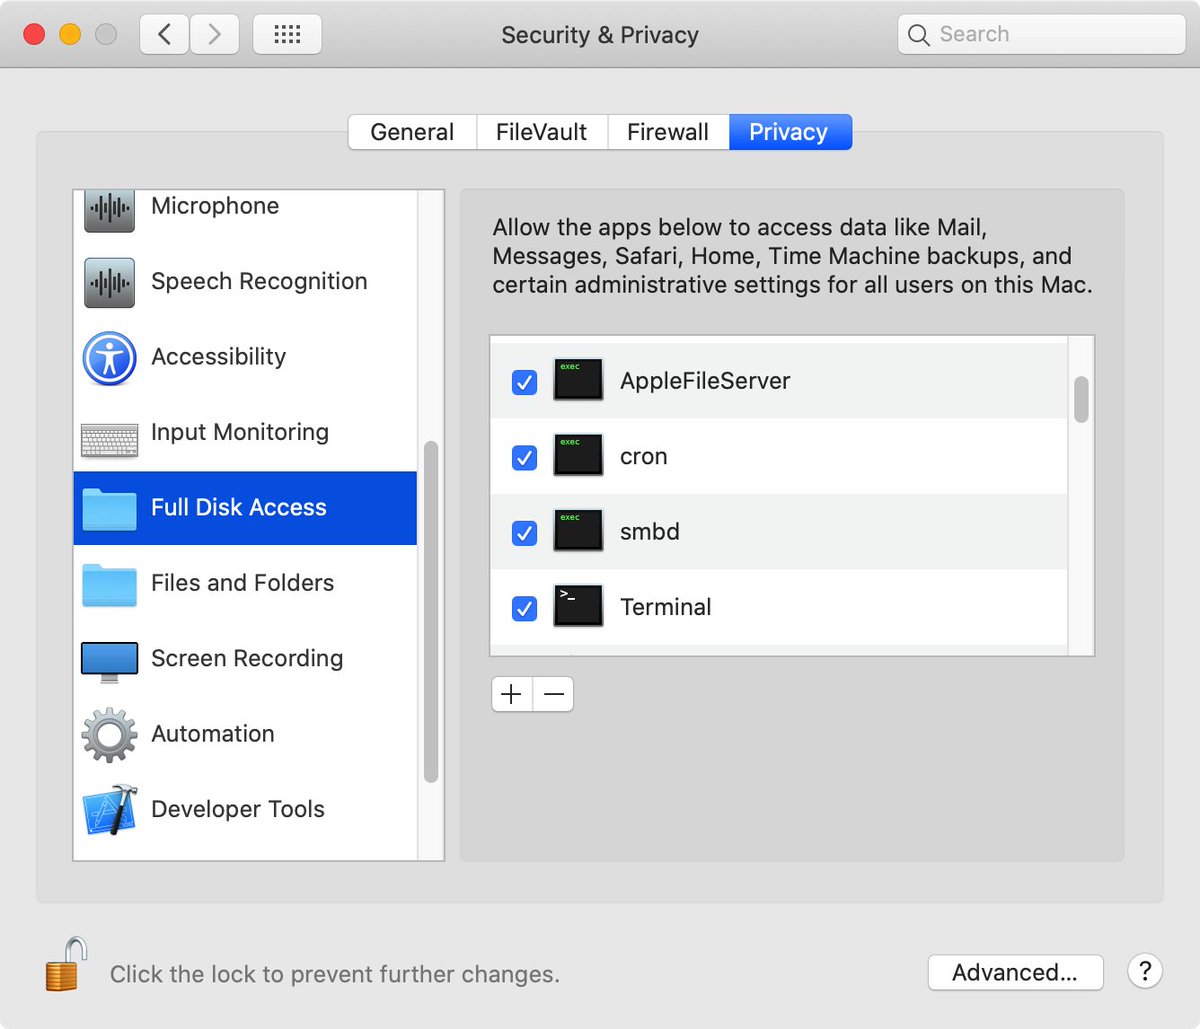Select the Microphone category label
Image resolution: width=1200 pixels, height=1029 pixels.
pos(215,206)
